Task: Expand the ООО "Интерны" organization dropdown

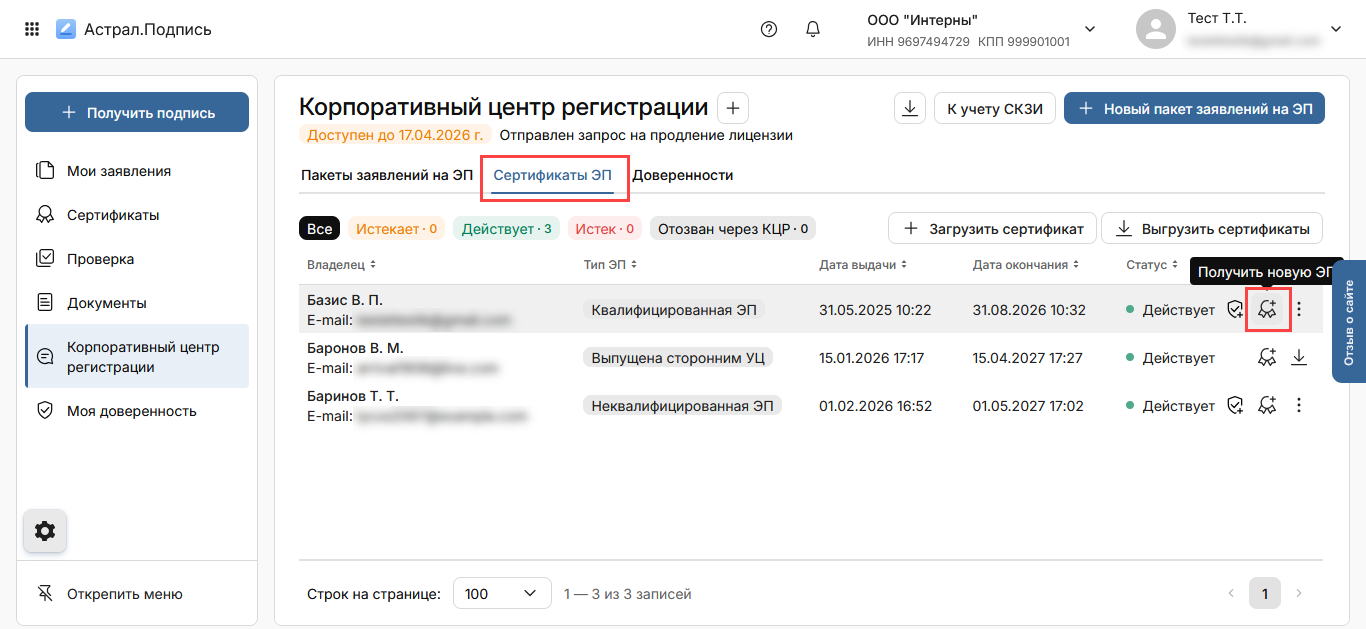Action: pyautogui.click(x=1090, y=29)
